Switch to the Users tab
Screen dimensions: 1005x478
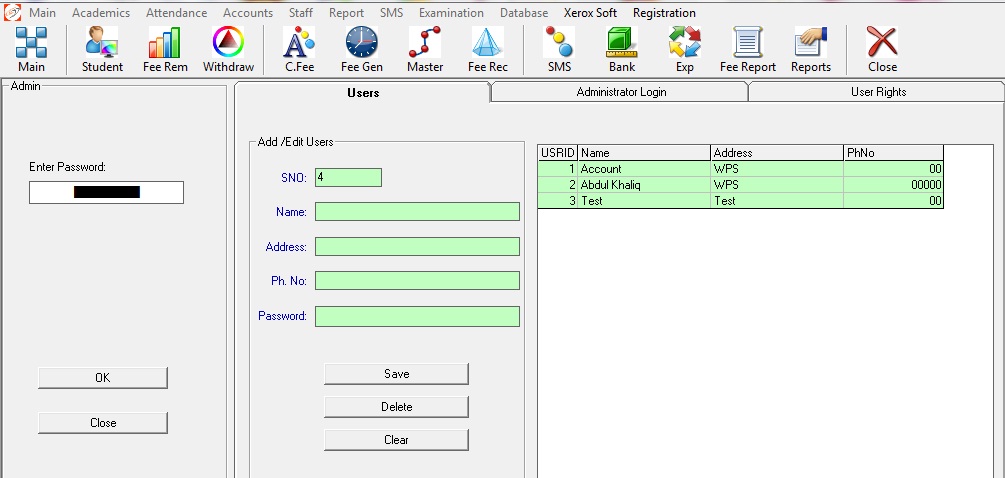click(x=363, y=92)
